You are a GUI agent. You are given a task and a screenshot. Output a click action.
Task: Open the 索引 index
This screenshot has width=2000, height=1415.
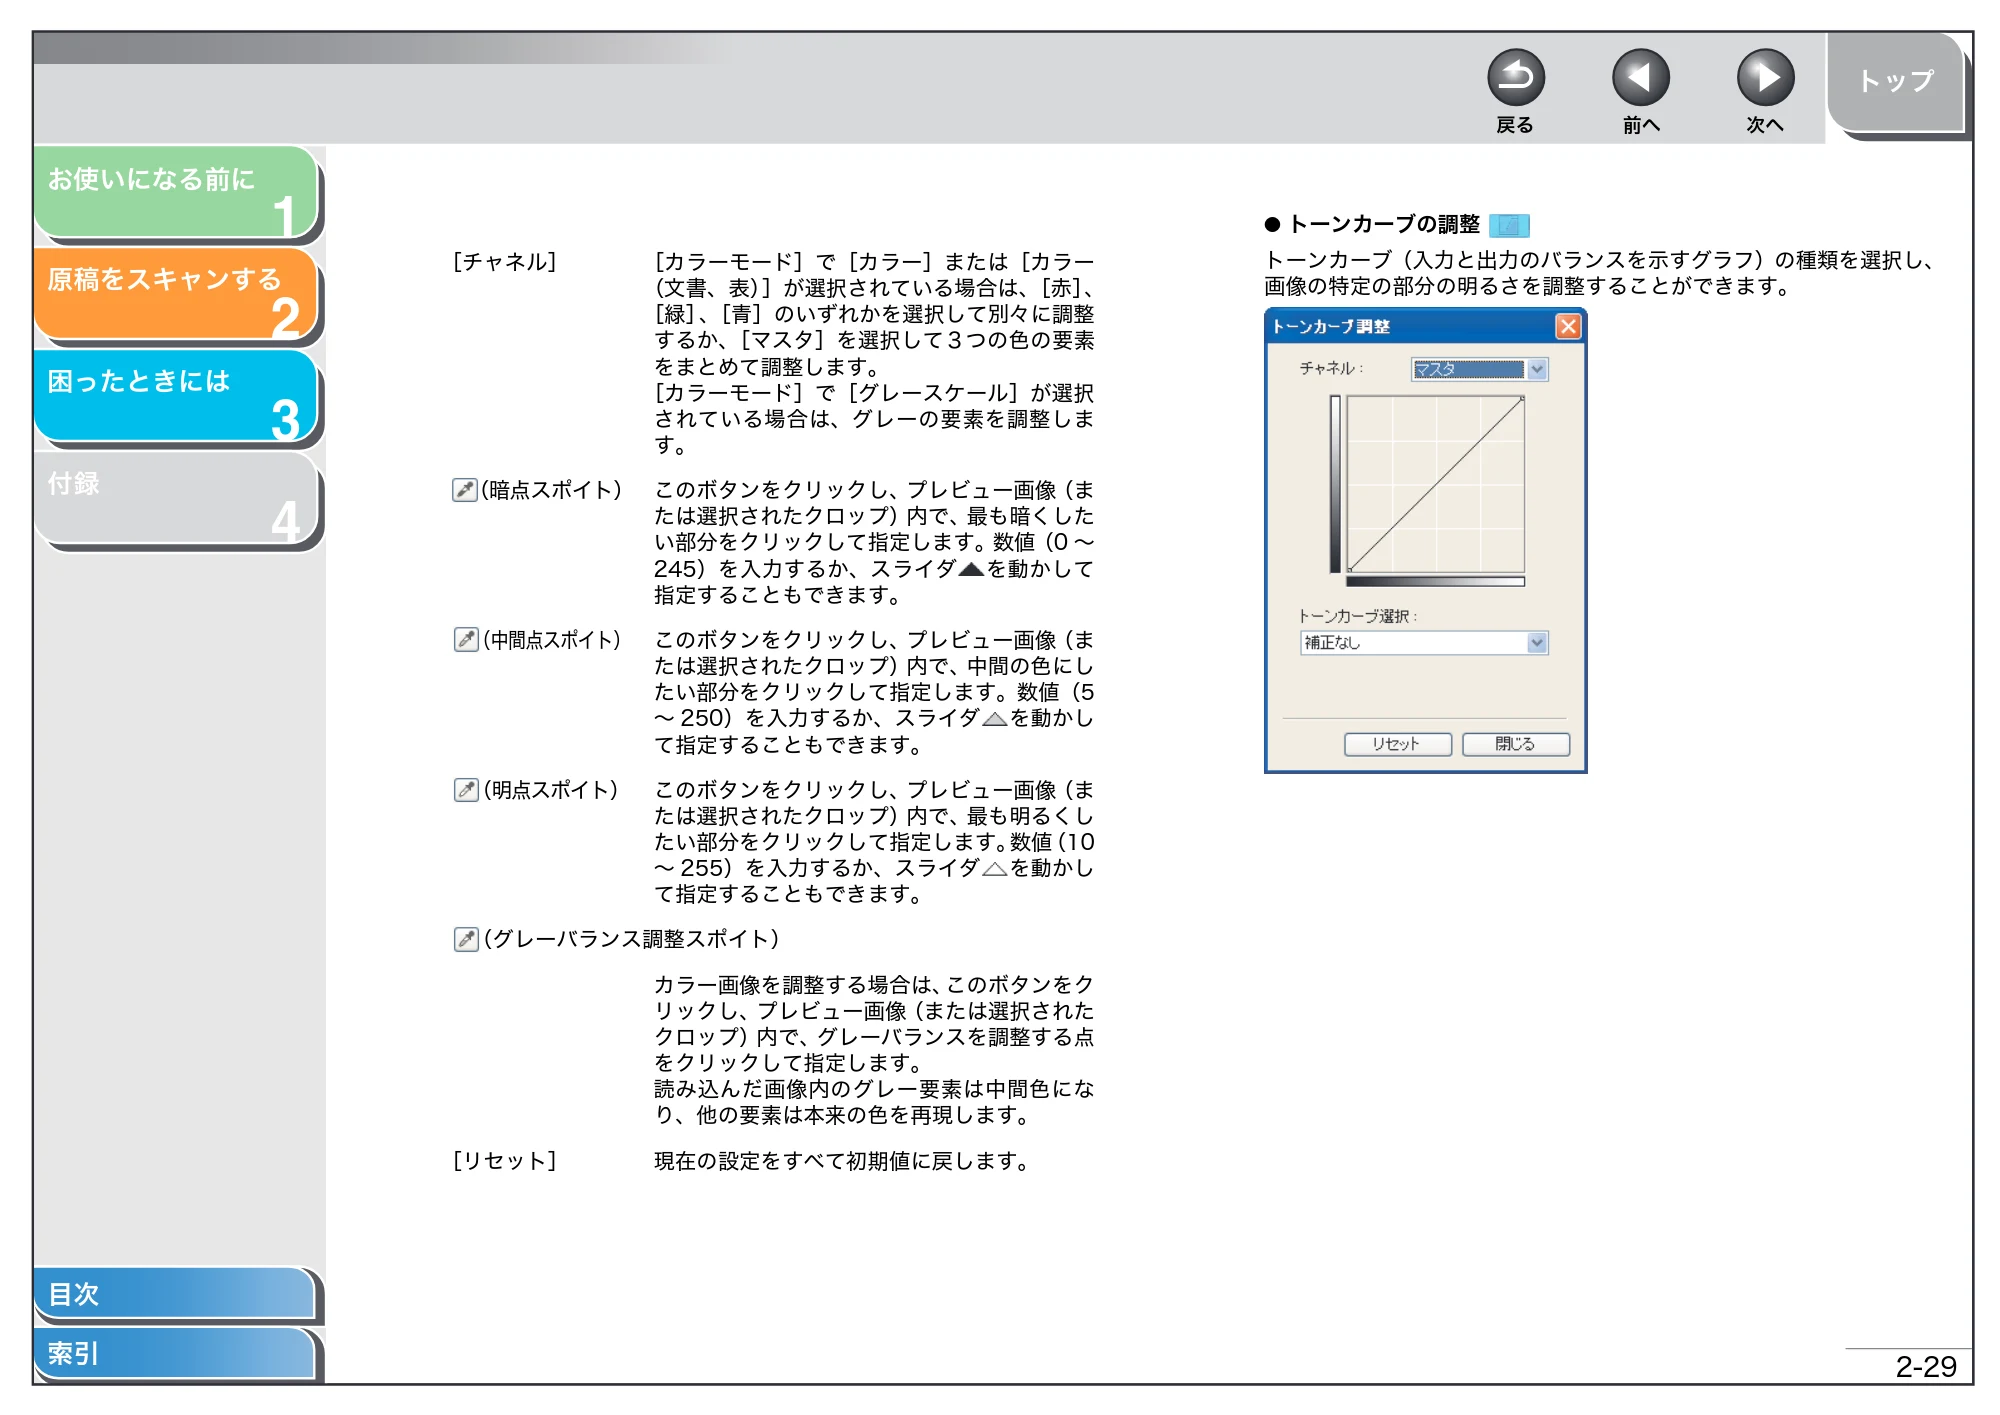pos(176,1353)
